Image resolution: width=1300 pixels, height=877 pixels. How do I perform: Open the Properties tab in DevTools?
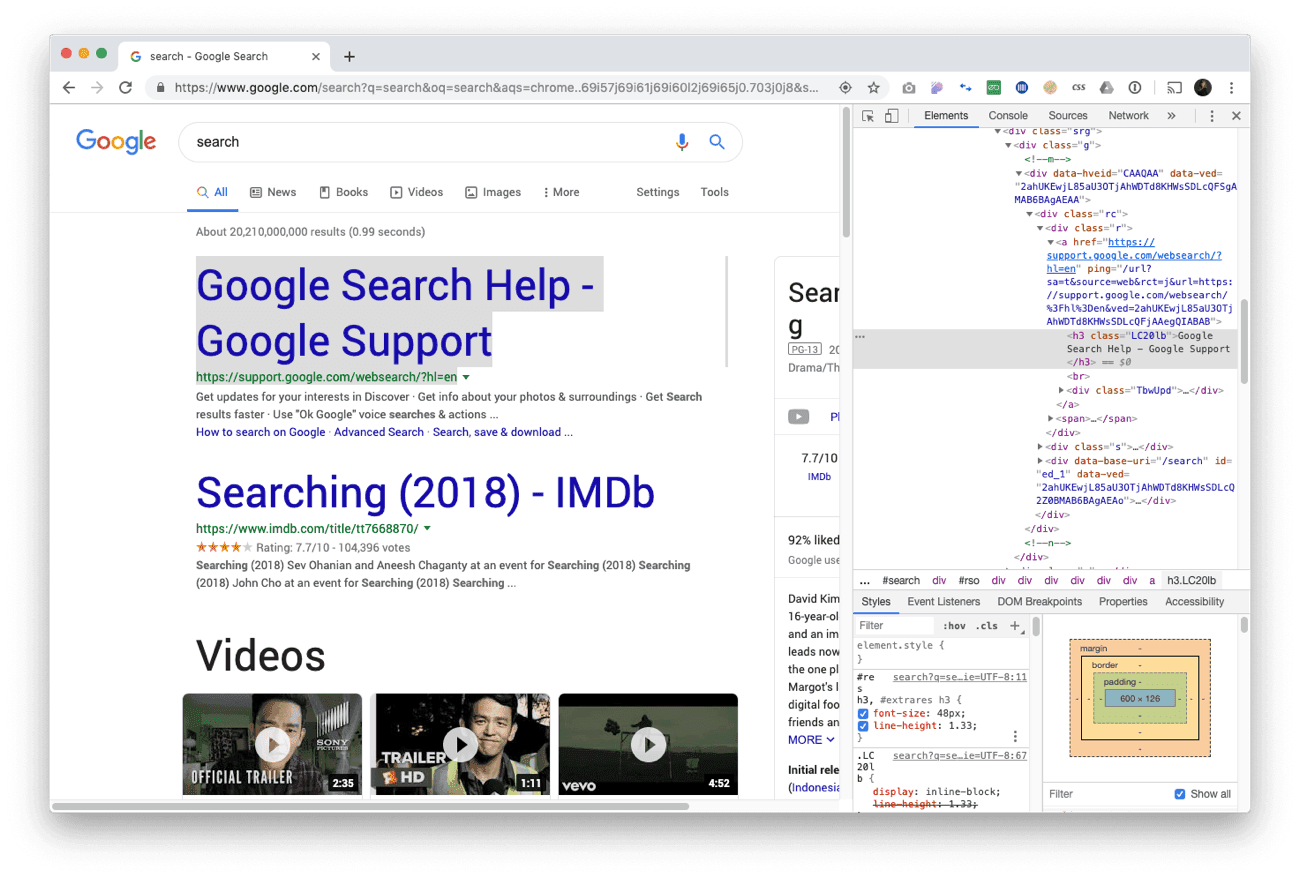pyautogui.click(x=1123, y=602)
